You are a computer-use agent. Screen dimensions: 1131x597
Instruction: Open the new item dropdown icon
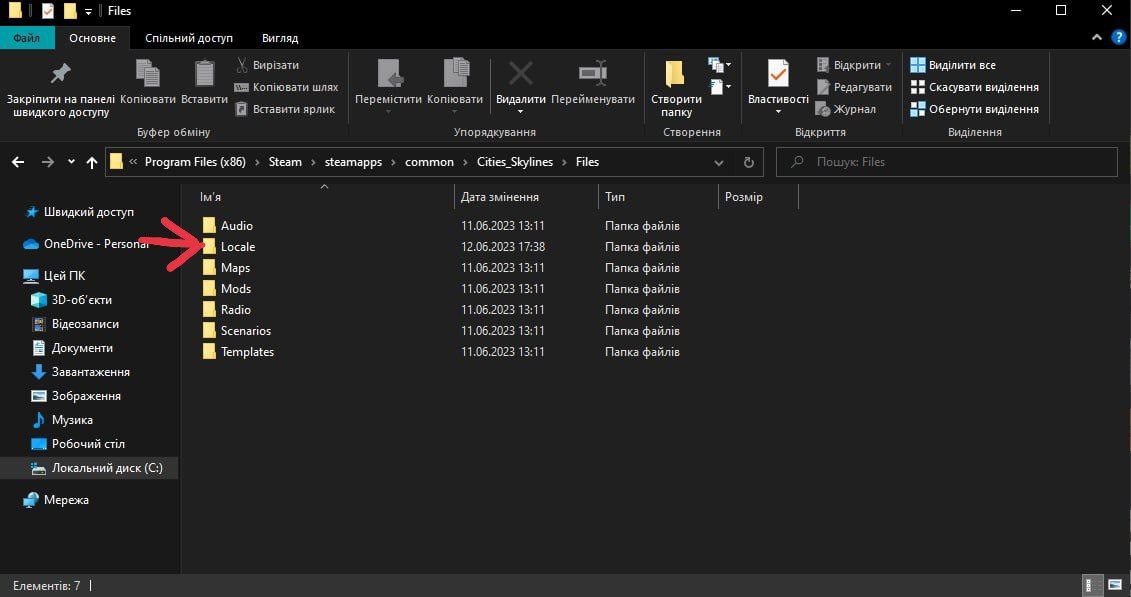pyautogui.click(x=720, y=65)
